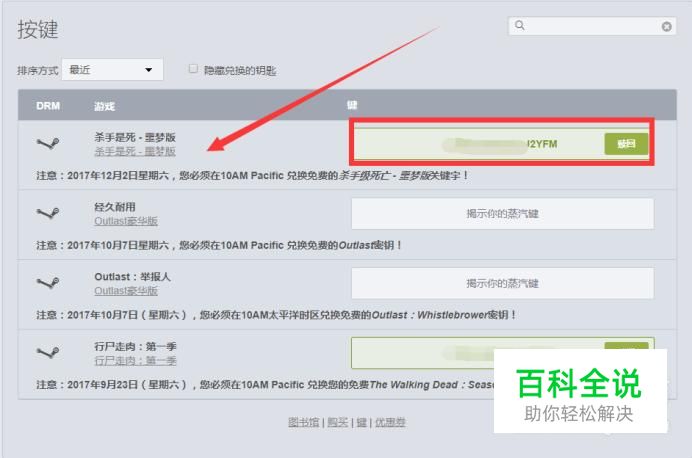The height and width of the screenshot is (458, 692).
Task: Click the Outlast:举报人 game title
Action: 132,277
